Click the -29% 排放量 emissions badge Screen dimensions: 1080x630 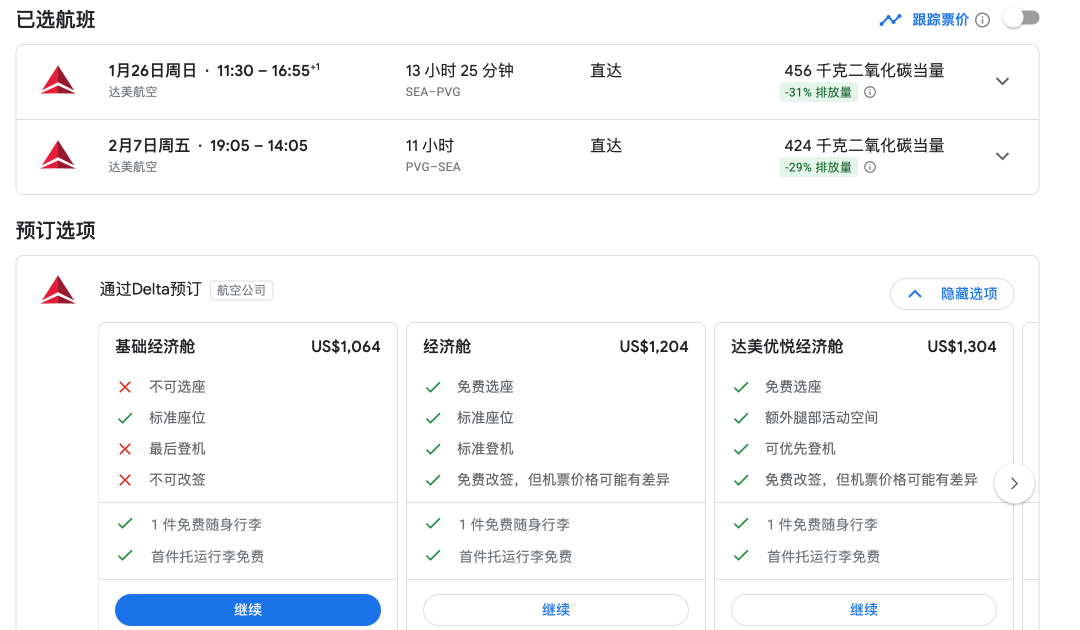click(x=818, y=167)
